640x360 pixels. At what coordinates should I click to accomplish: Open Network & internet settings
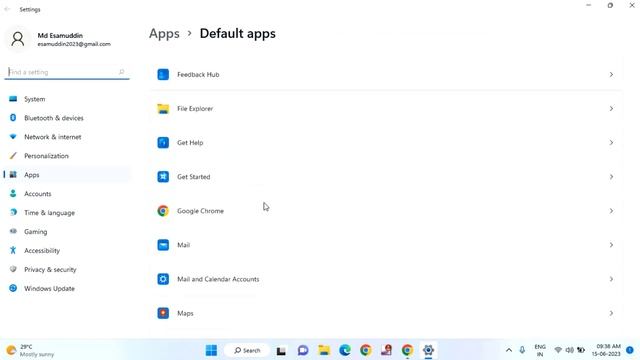click(67, 137)
